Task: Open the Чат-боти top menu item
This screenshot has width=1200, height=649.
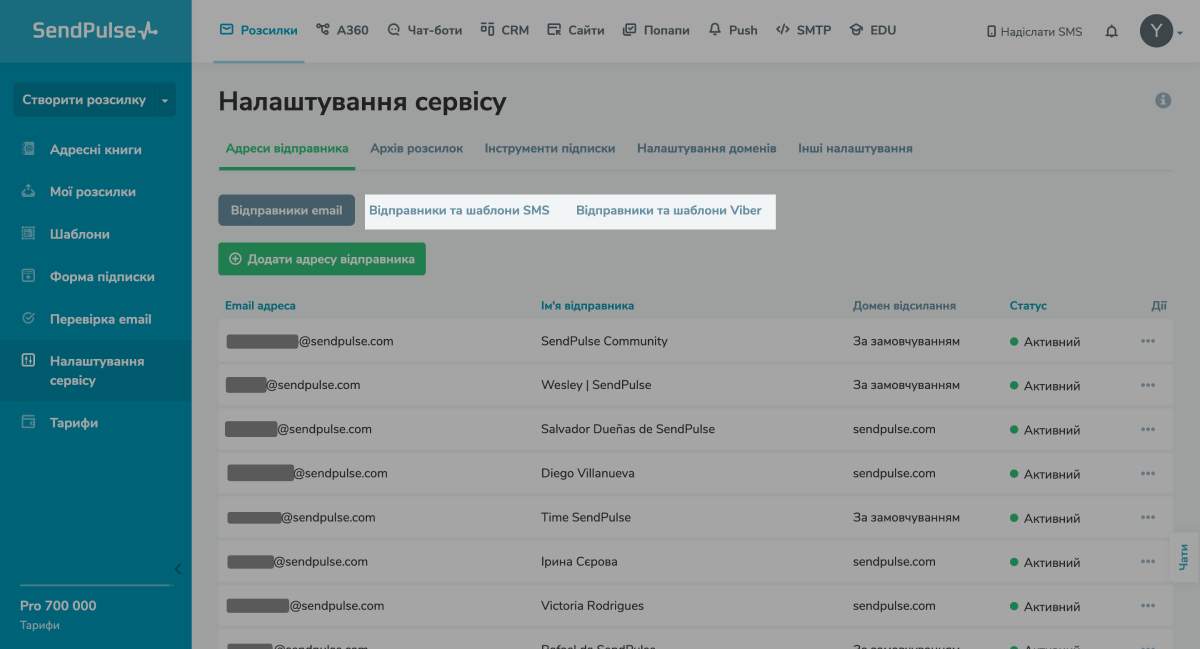Action: click(x=425, y=30)
